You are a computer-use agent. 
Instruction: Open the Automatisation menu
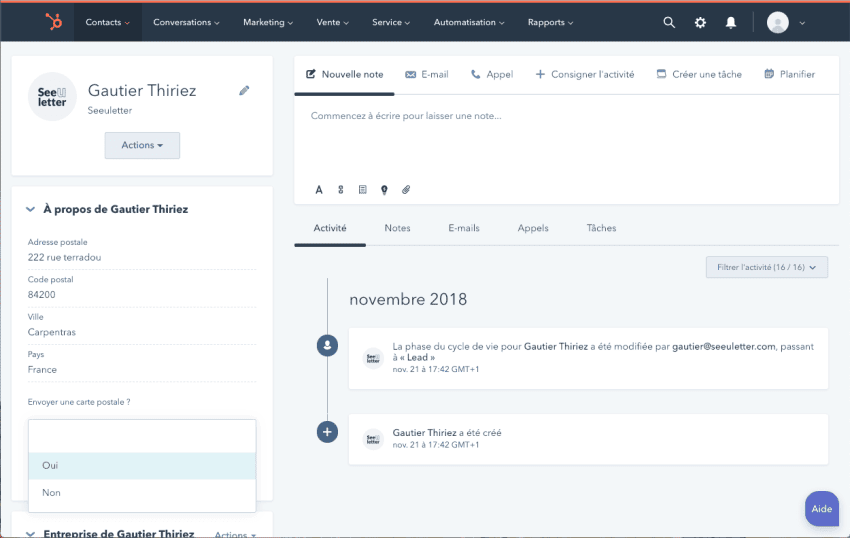pos(469,22)
